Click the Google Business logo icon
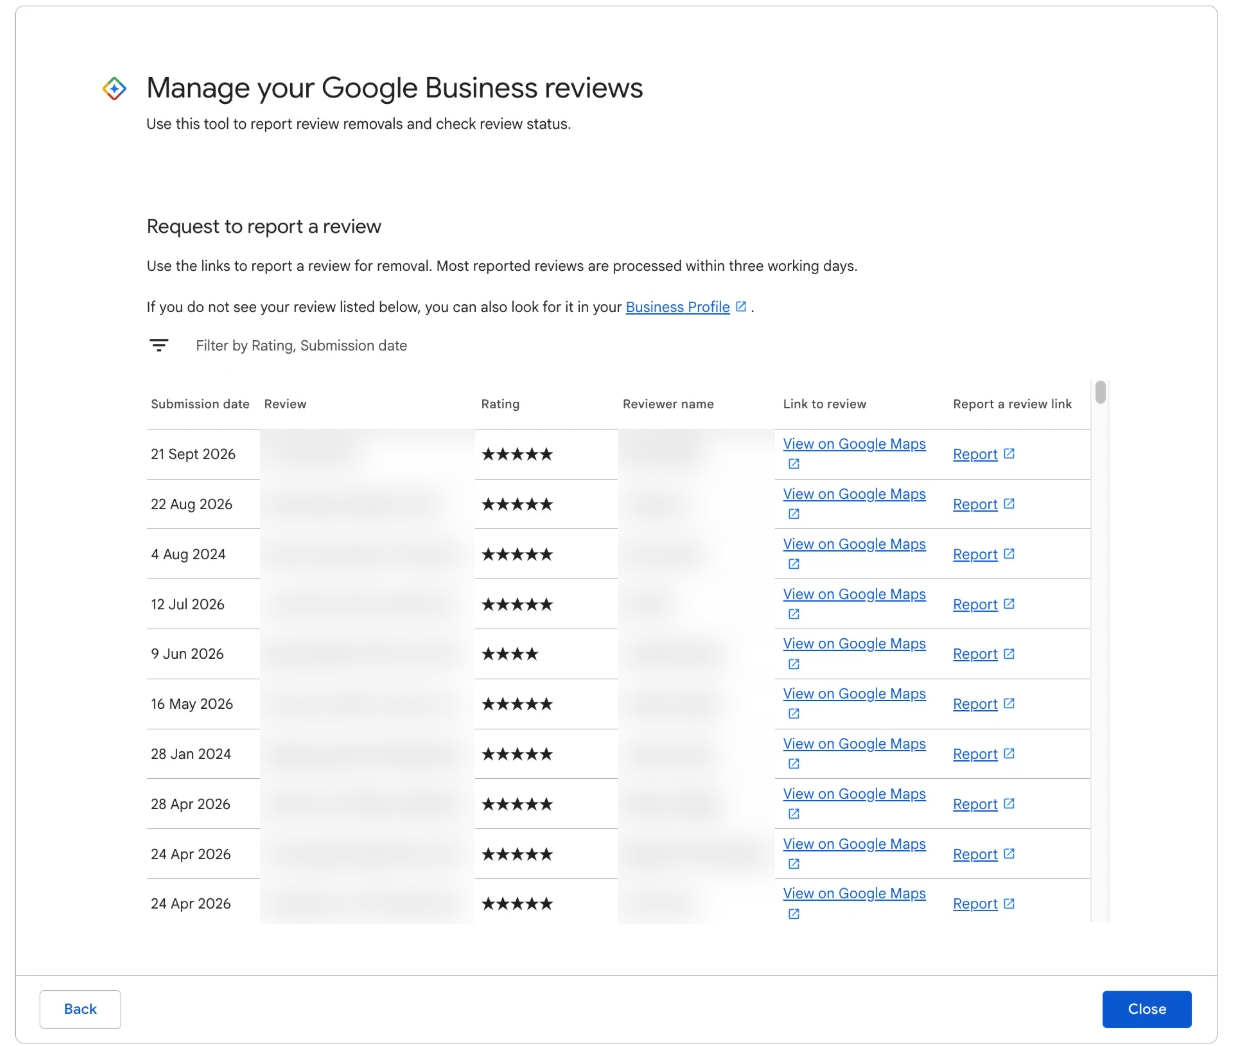 tap(115, 89)
